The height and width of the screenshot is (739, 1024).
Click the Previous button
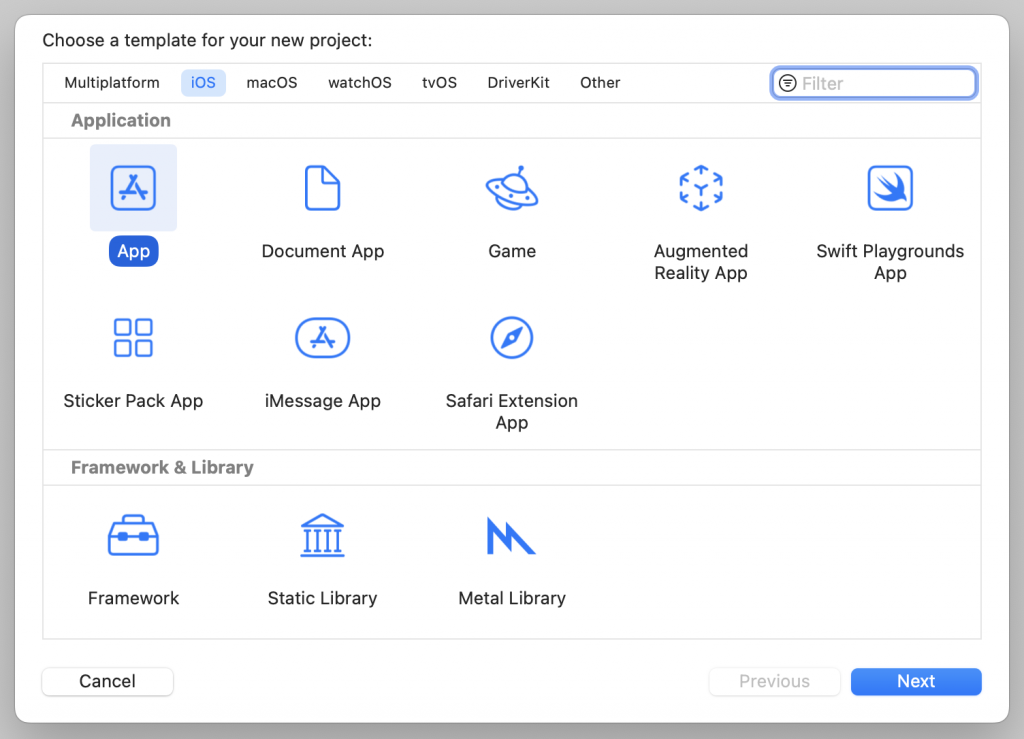click(775, 682)
